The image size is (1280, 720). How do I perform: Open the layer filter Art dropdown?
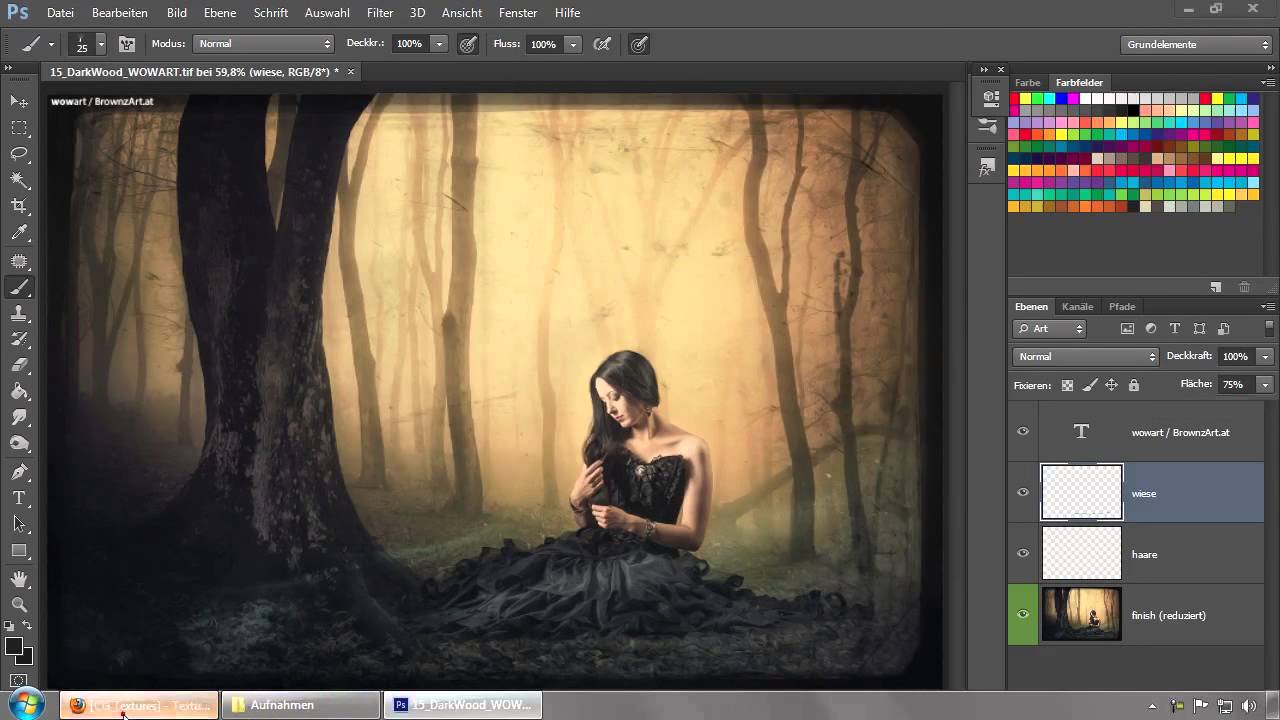pyautogui.click(x=1050, y=328)
